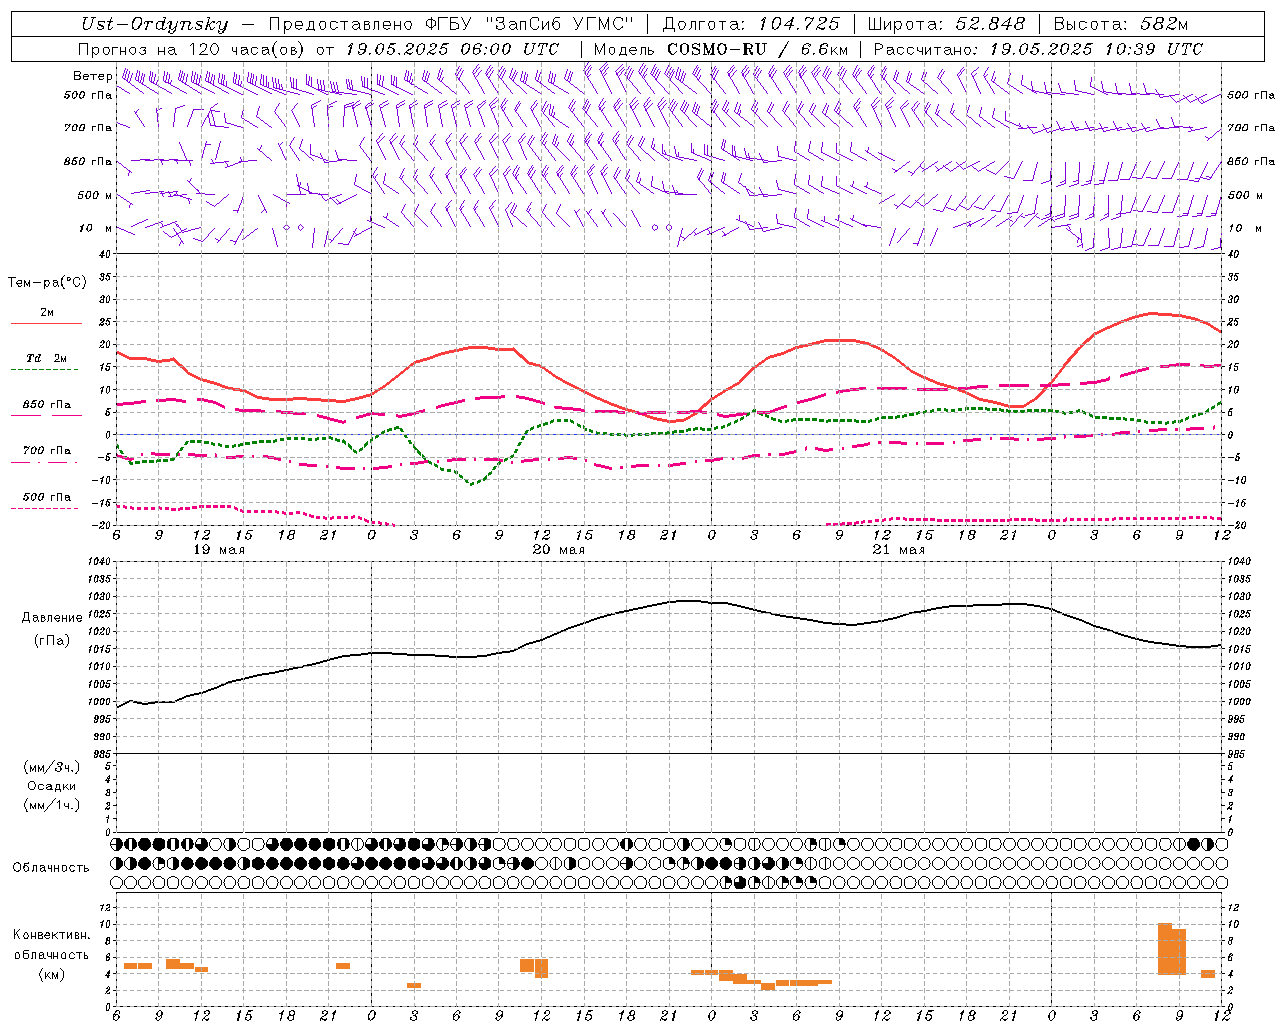Image resolution: width=1280 pixels, height=1024 pixels.
Task: Click the (мм/3ч.) precipitation unit label
Action: click(52, 767)
